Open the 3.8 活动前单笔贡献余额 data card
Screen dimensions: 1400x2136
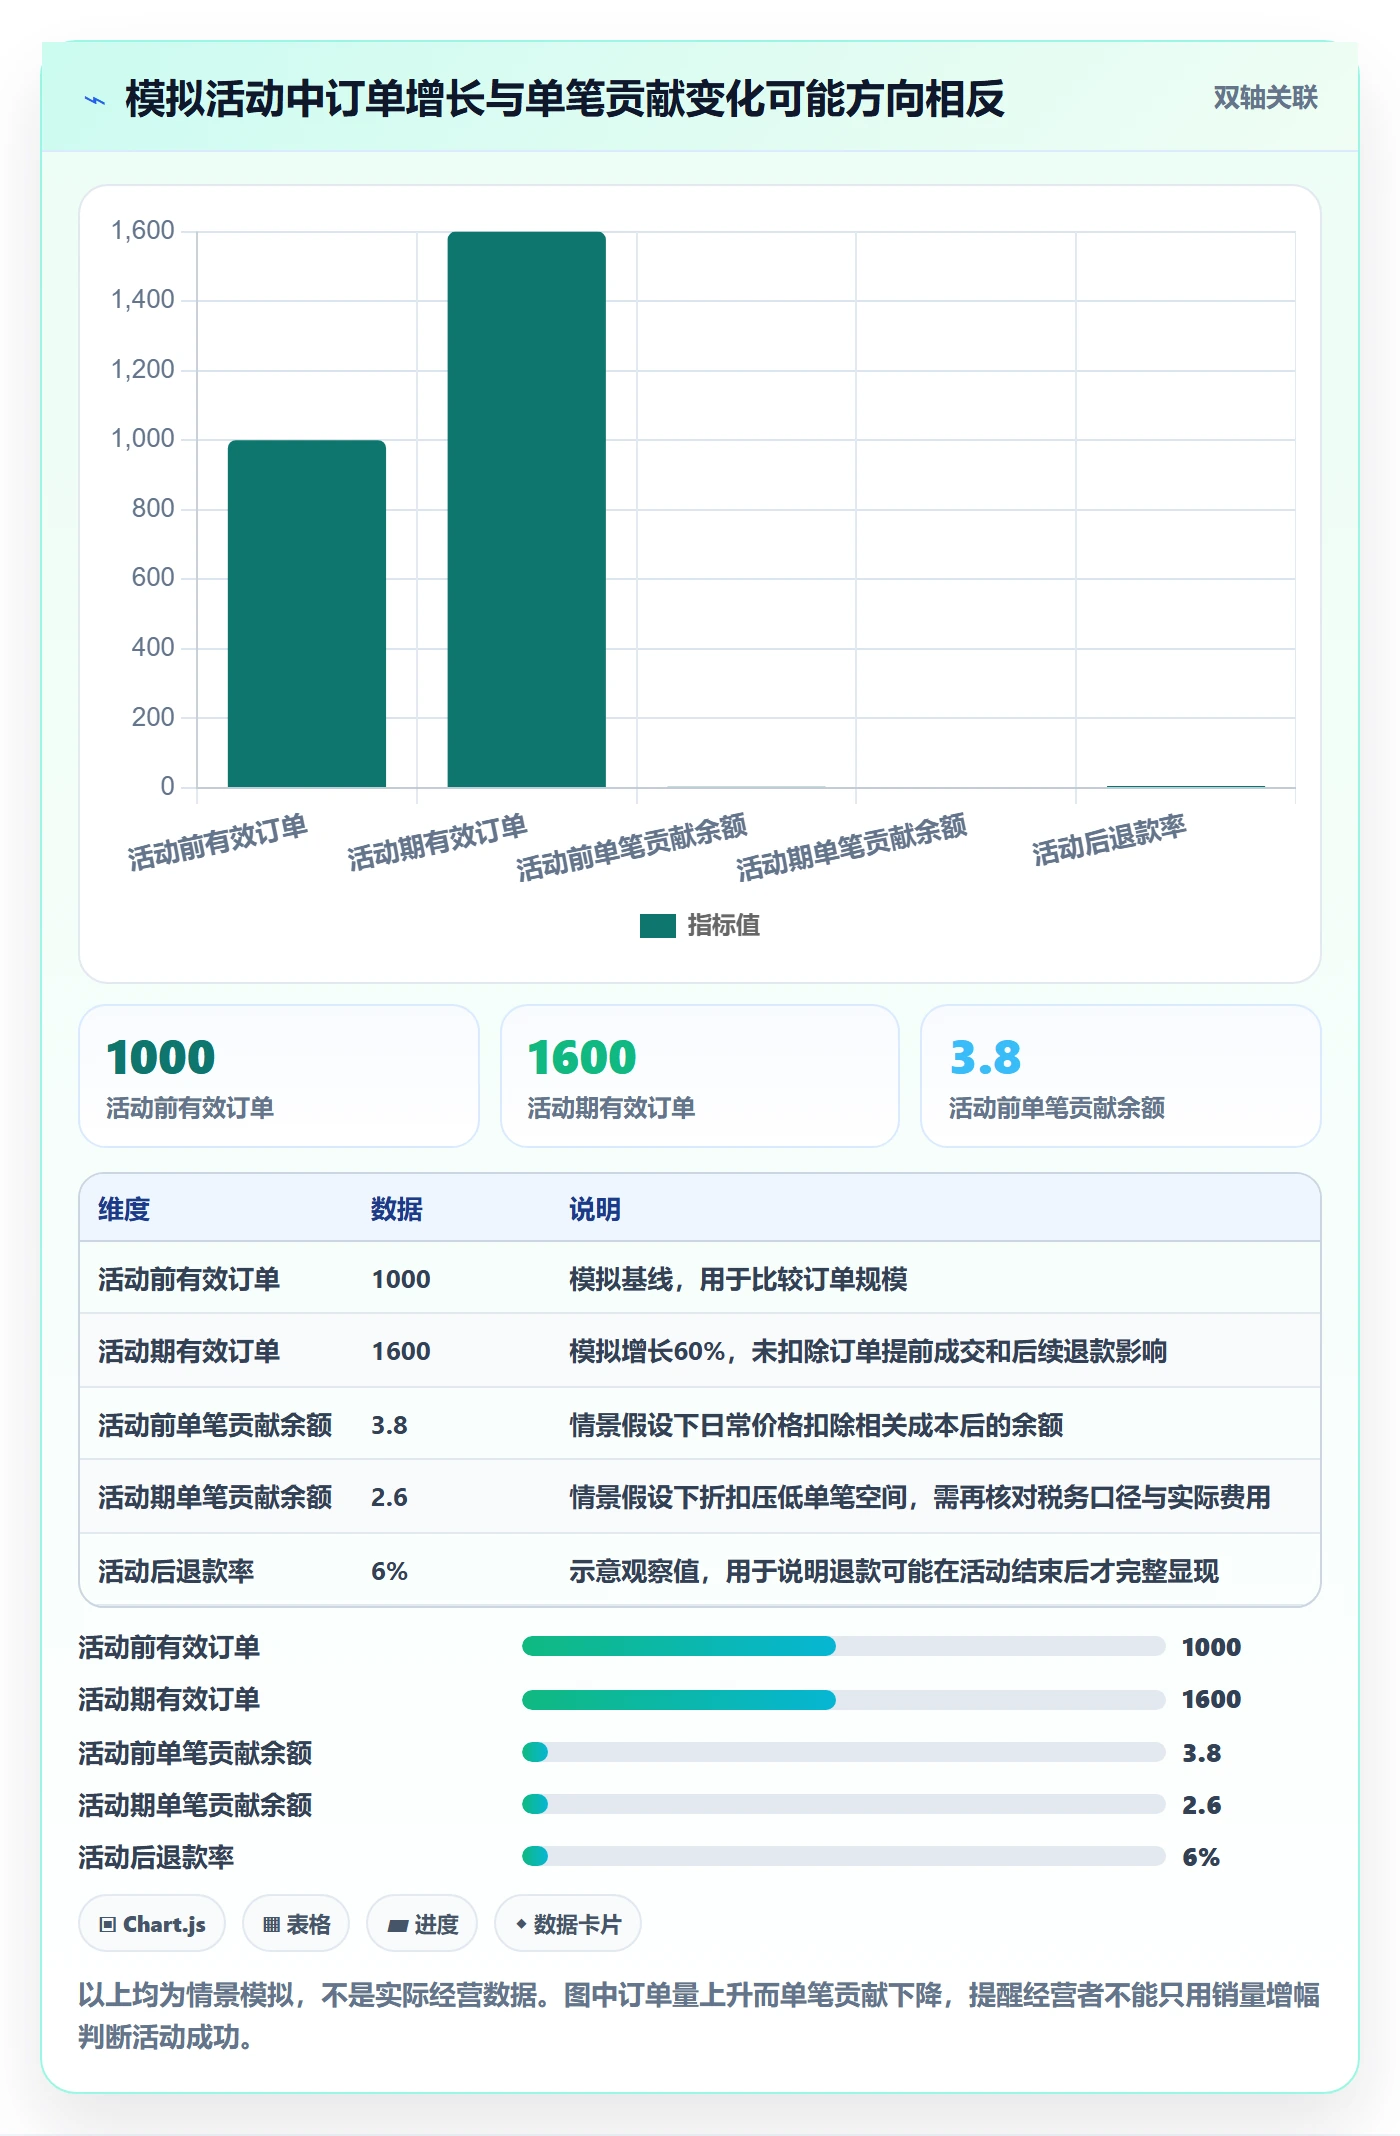pos(1120,1076)
